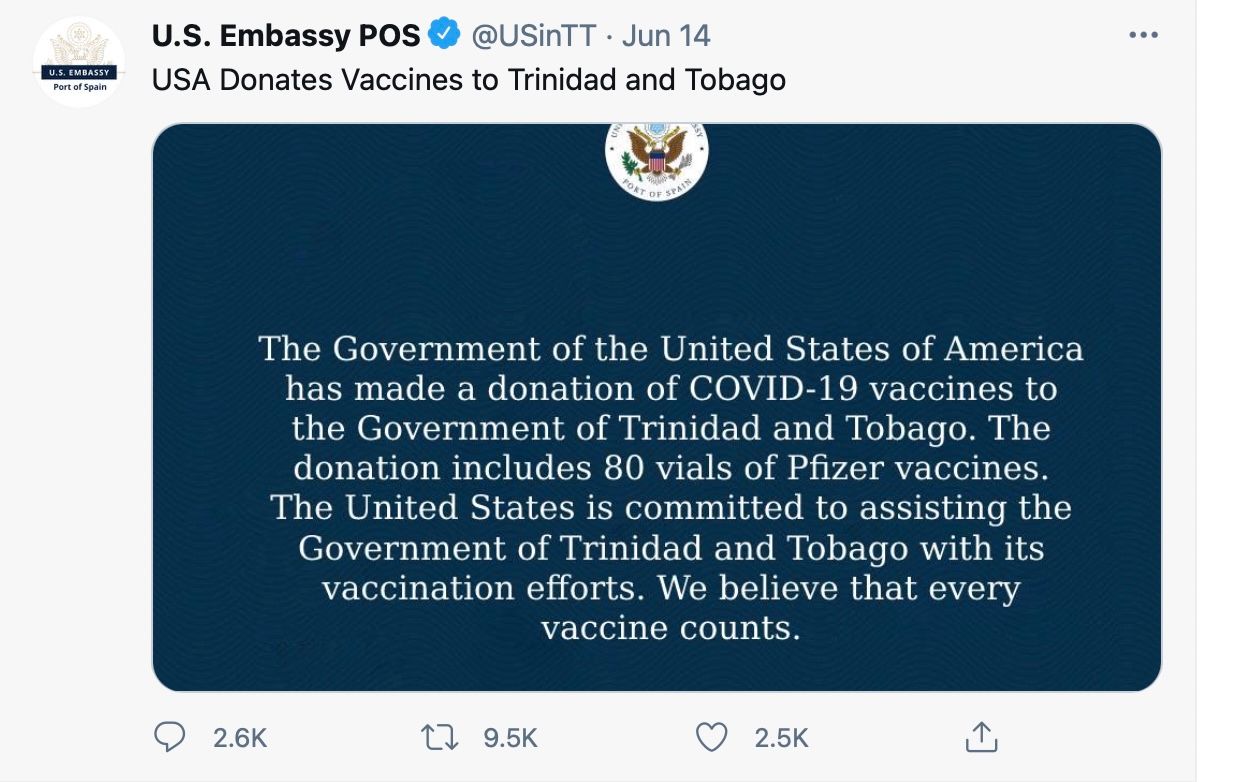The image size is (1254, 782).
Task: Open the three-dot more options menu
Action: click(1143, 35)
